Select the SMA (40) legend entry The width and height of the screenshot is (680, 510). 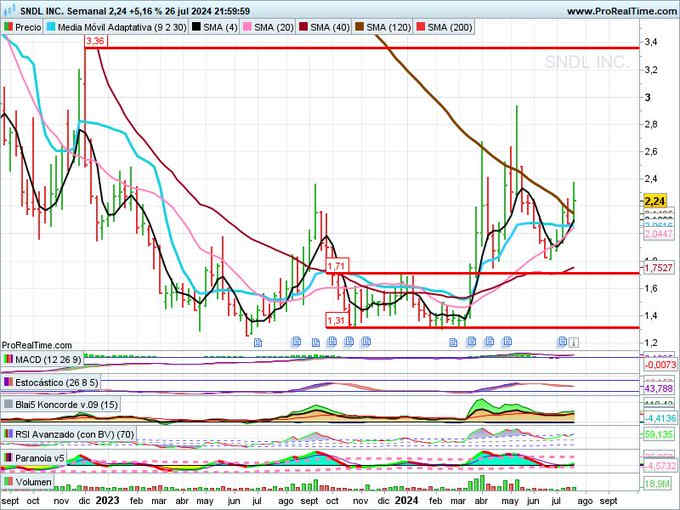[324, 27]
